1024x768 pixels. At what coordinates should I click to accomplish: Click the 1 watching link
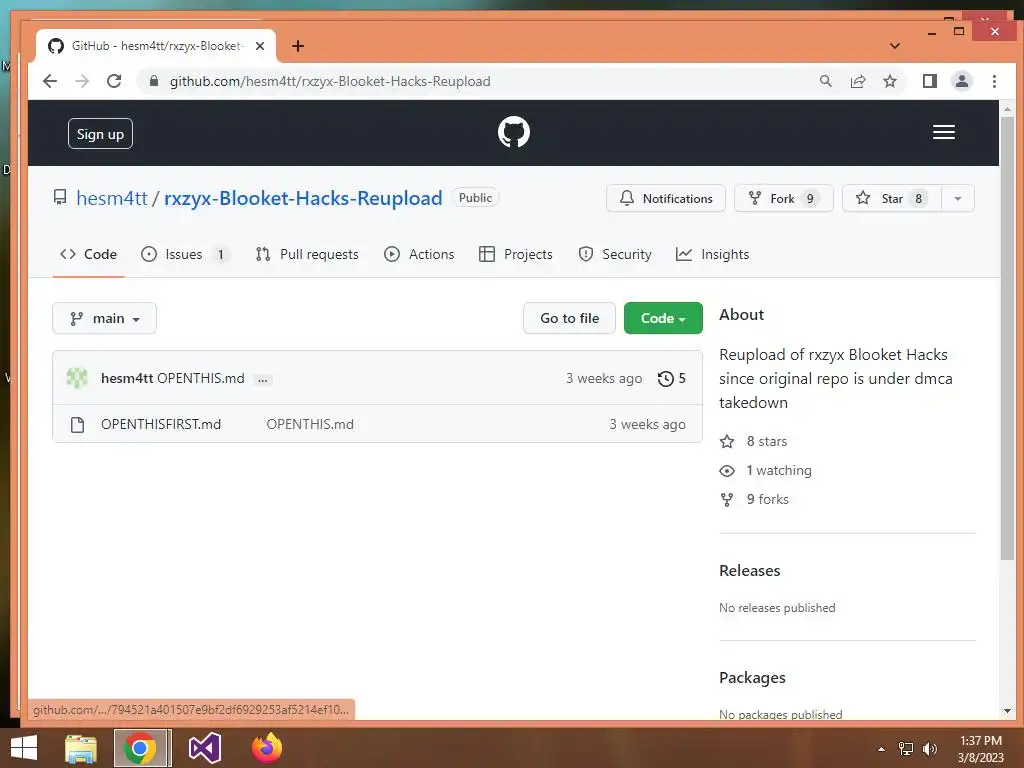(x=765, y=470)
